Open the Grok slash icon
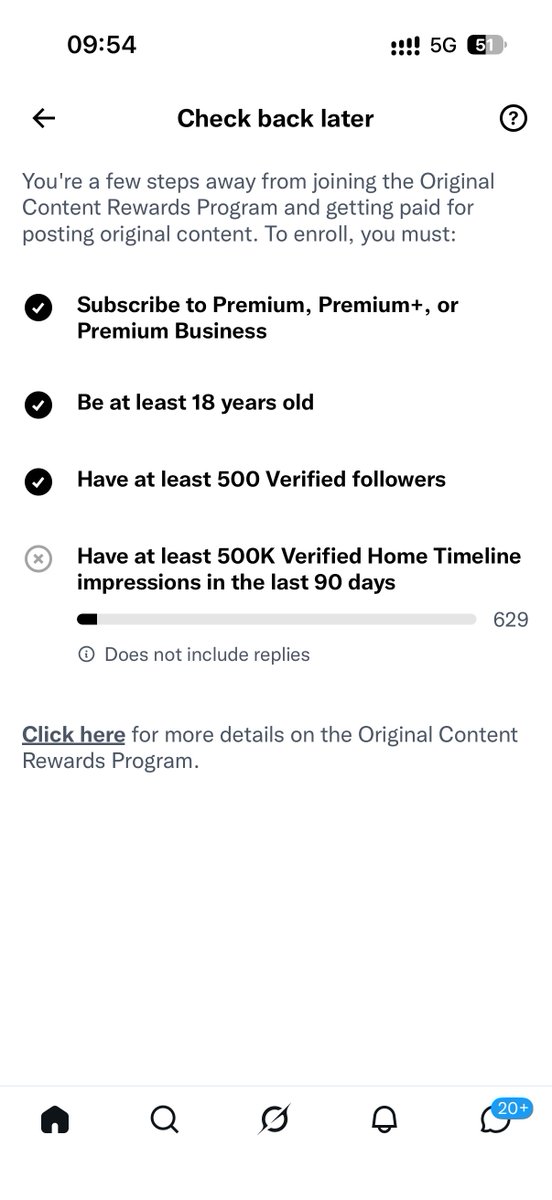The height and width of the screenshot is (1200, 552). click(274, 1121)
